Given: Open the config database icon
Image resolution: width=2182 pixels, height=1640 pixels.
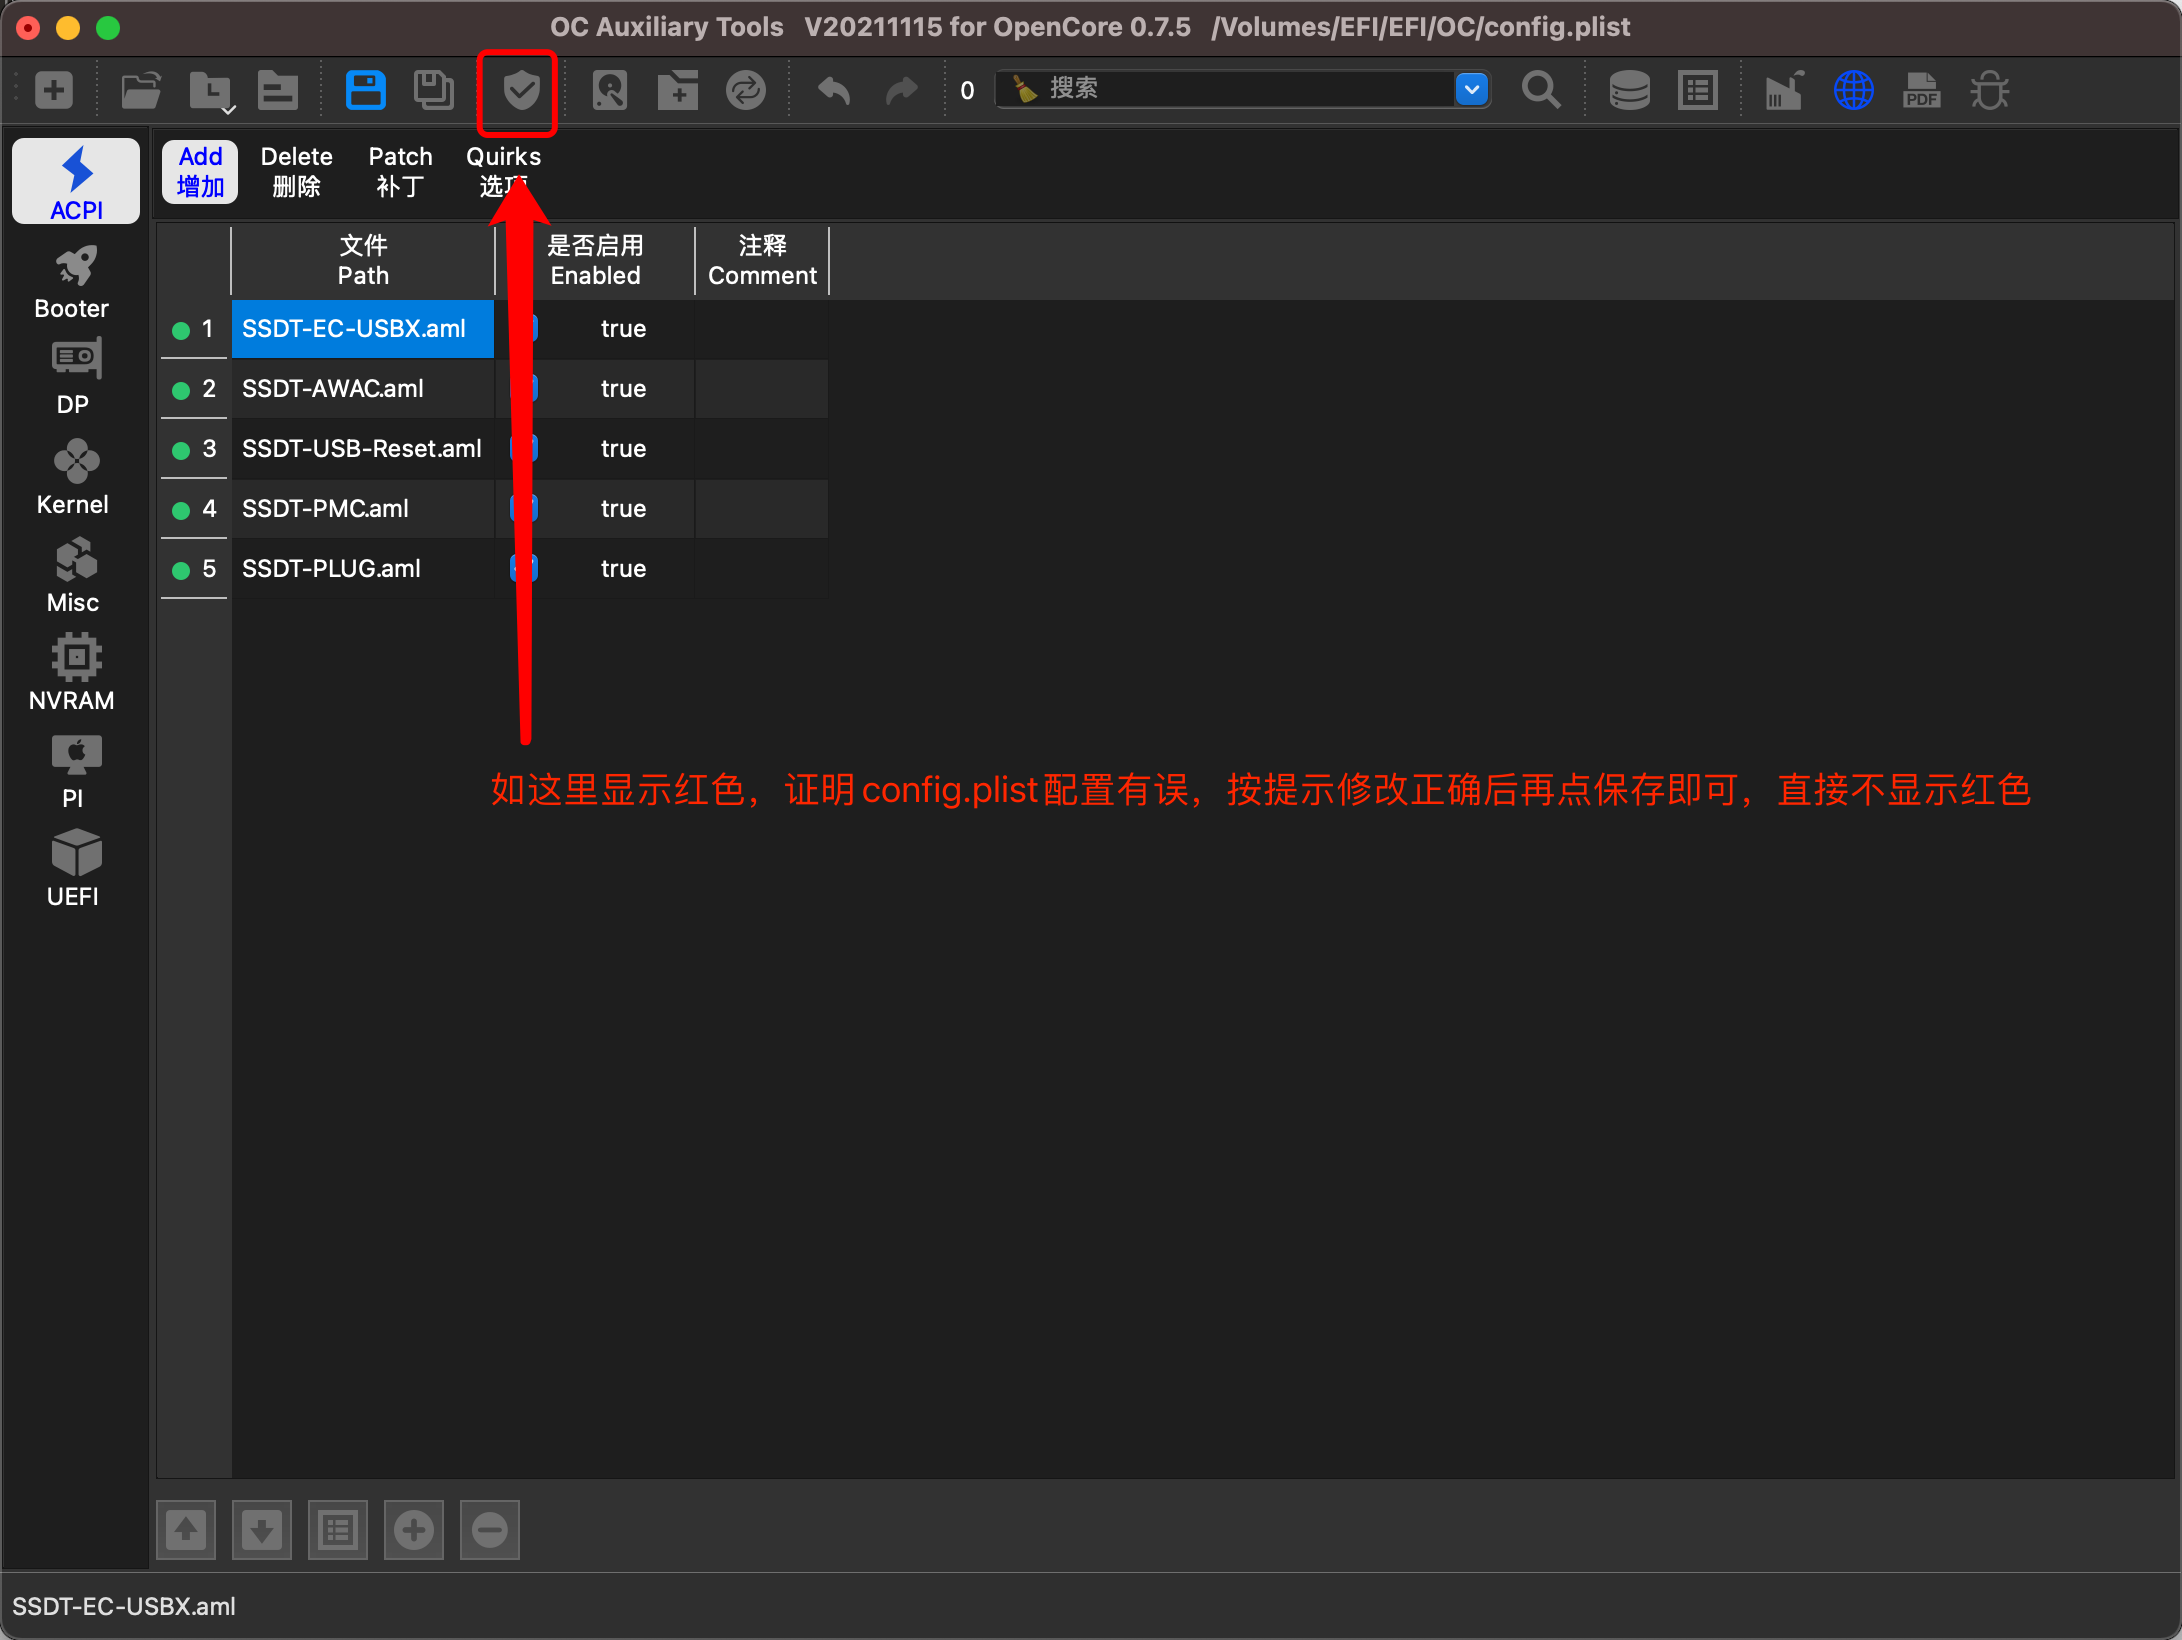Looking at the screenshot, I should (1629, 90).
